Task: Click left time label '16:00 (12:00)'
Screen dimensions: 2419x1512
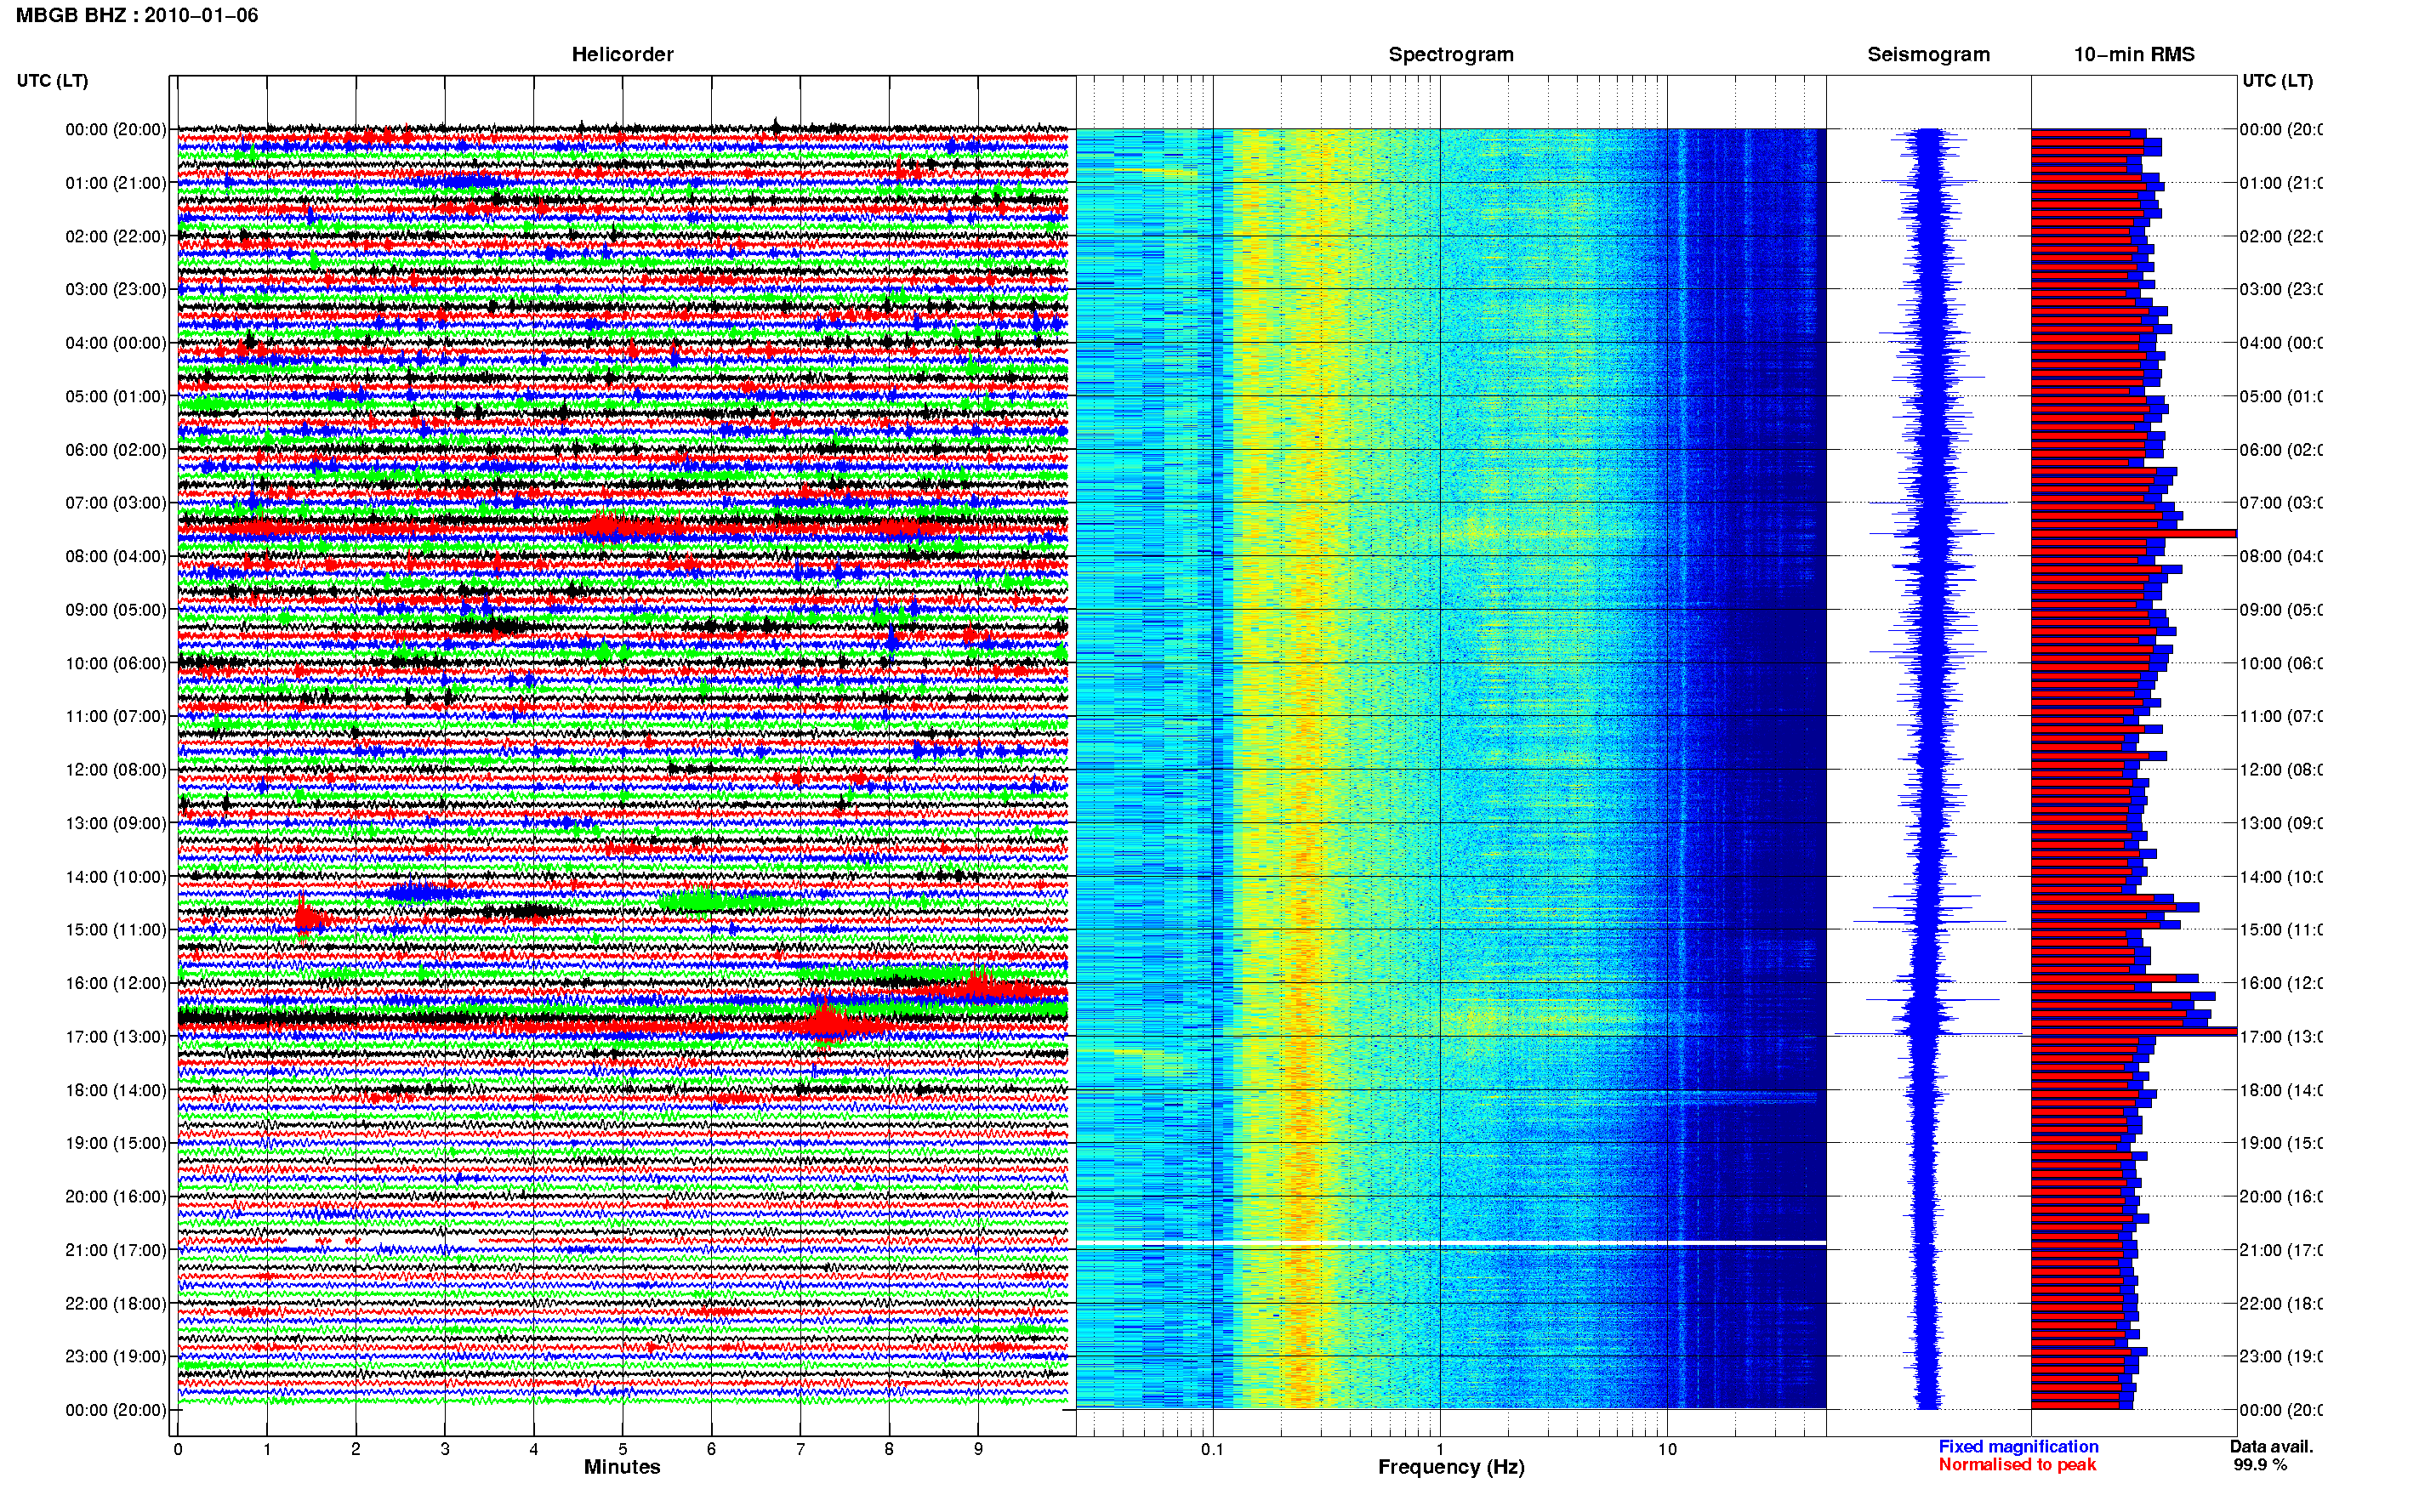Action: tap(116, 983)
